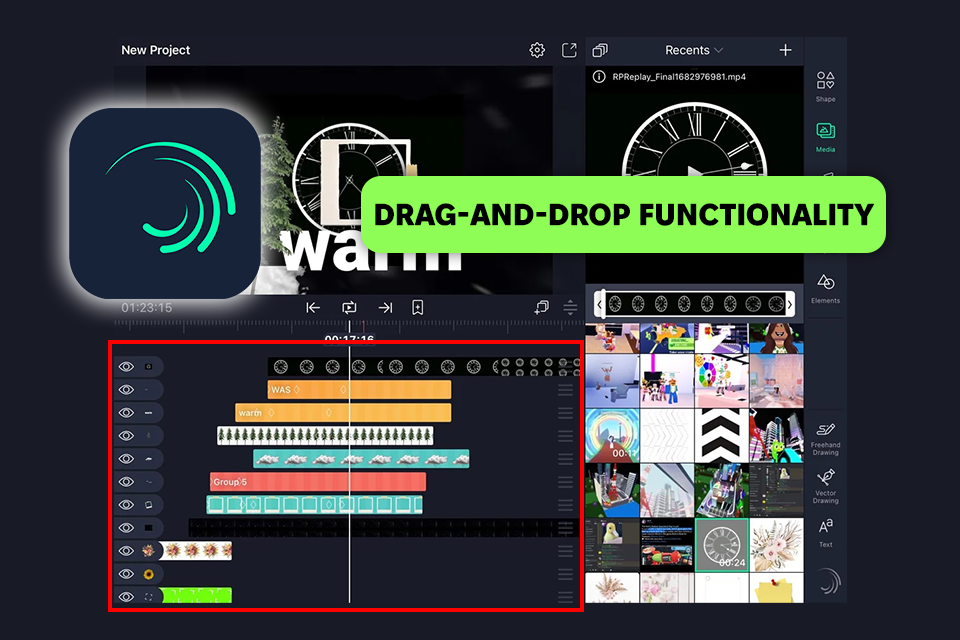Click the multi-select media icon beside Recents

pyautogui.click(x=600, y=50)
